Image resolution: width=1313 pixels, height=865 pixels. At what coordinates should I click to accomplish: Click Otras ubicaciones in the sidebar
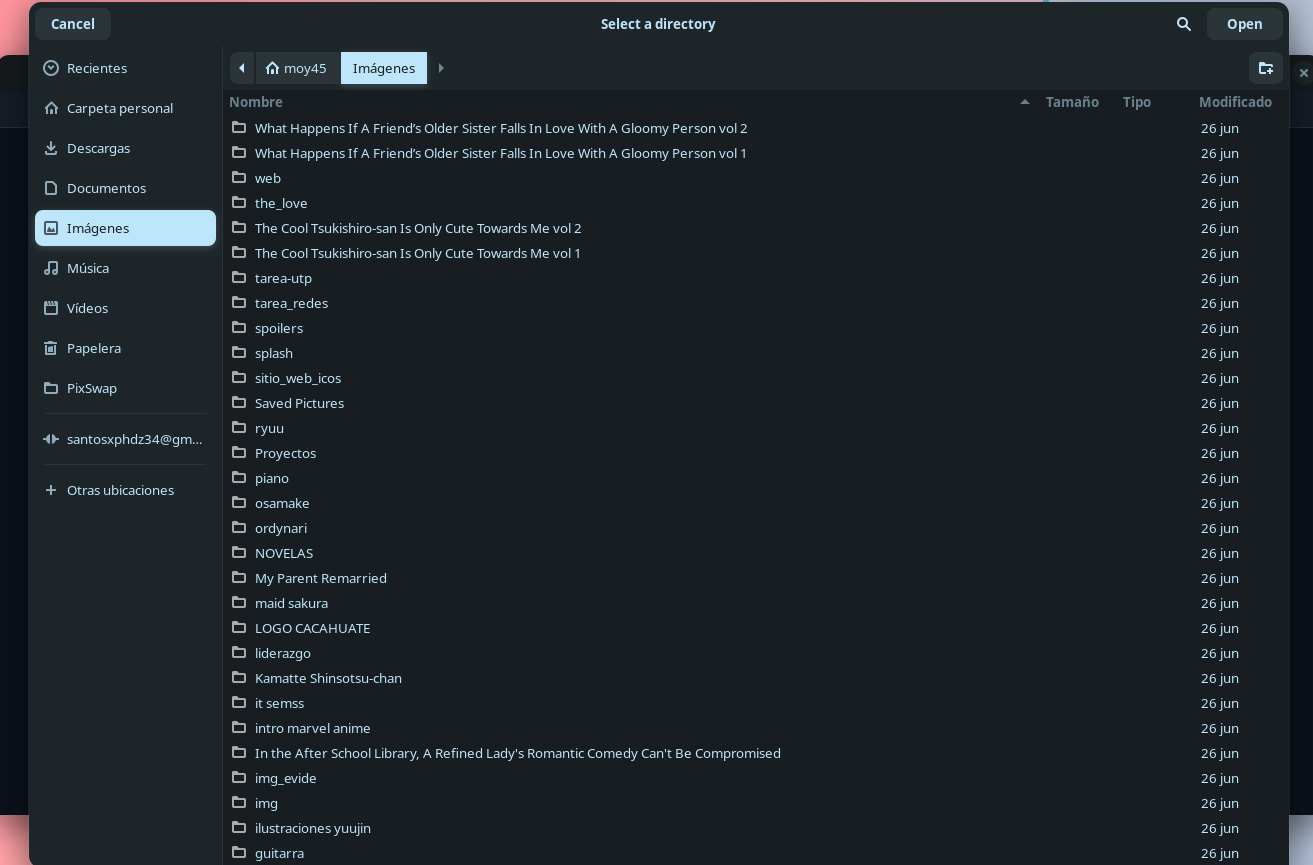pos(125,490)
